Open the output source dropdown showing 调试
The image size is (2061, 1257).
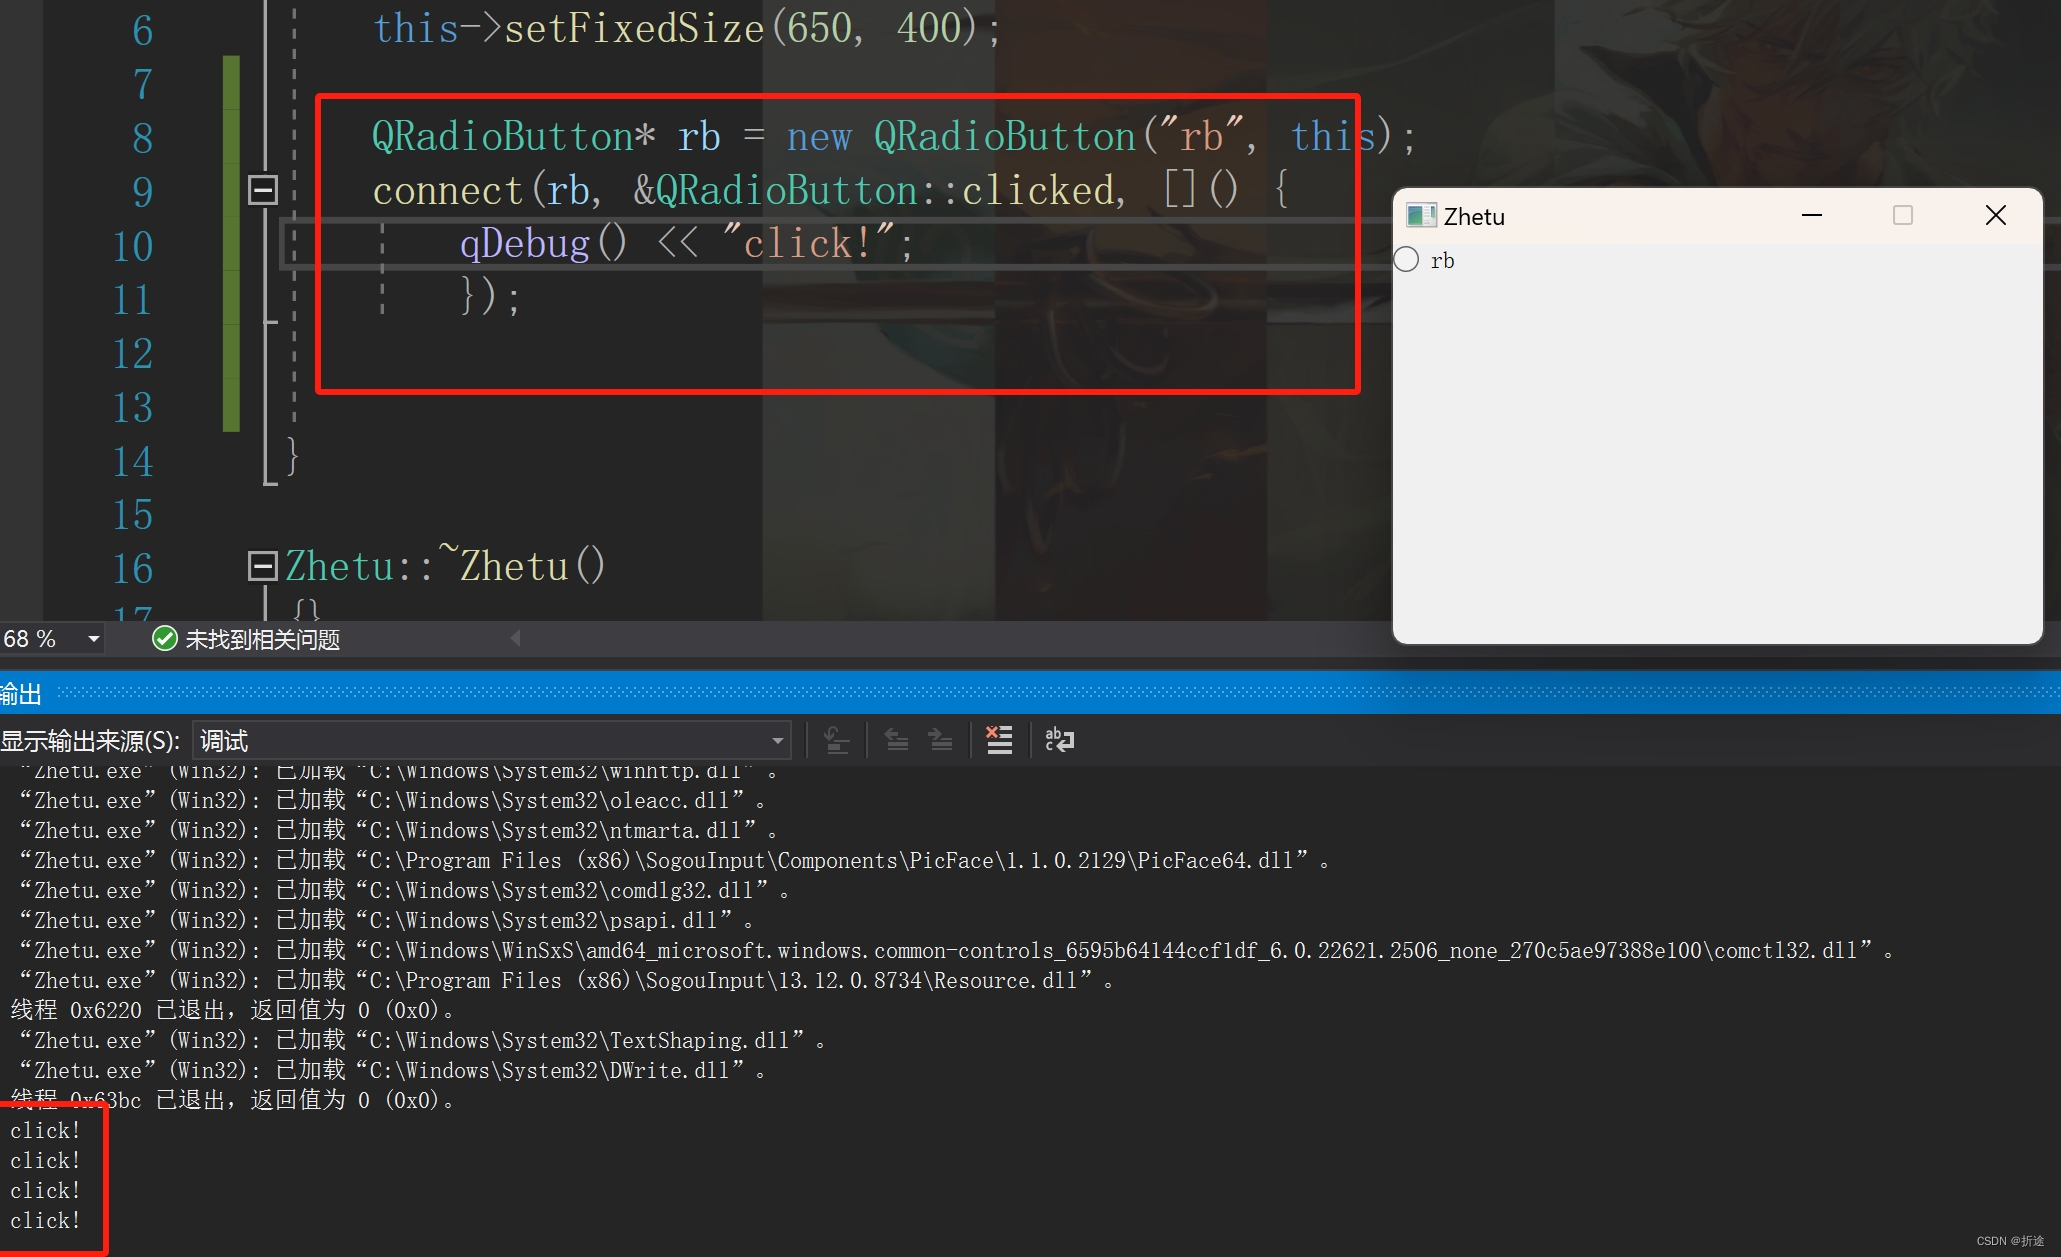point(776,741)
